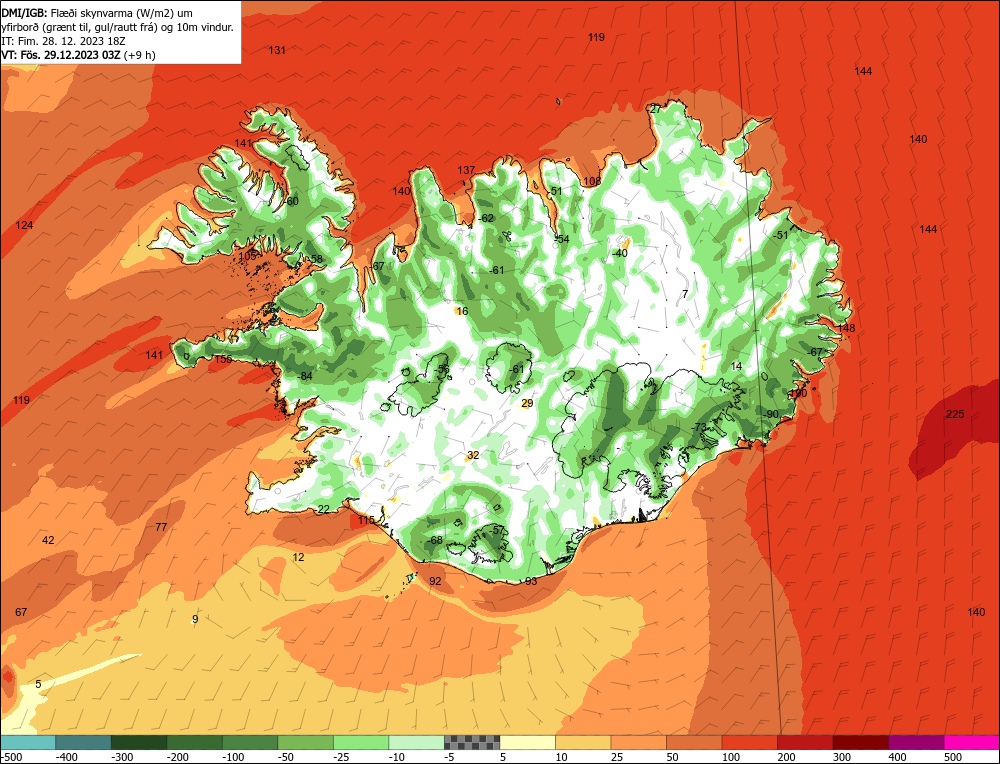Click the map value 14
The height and width of the screenshot is (764, 1000).
pyautogui.click(x=736, y=366)
